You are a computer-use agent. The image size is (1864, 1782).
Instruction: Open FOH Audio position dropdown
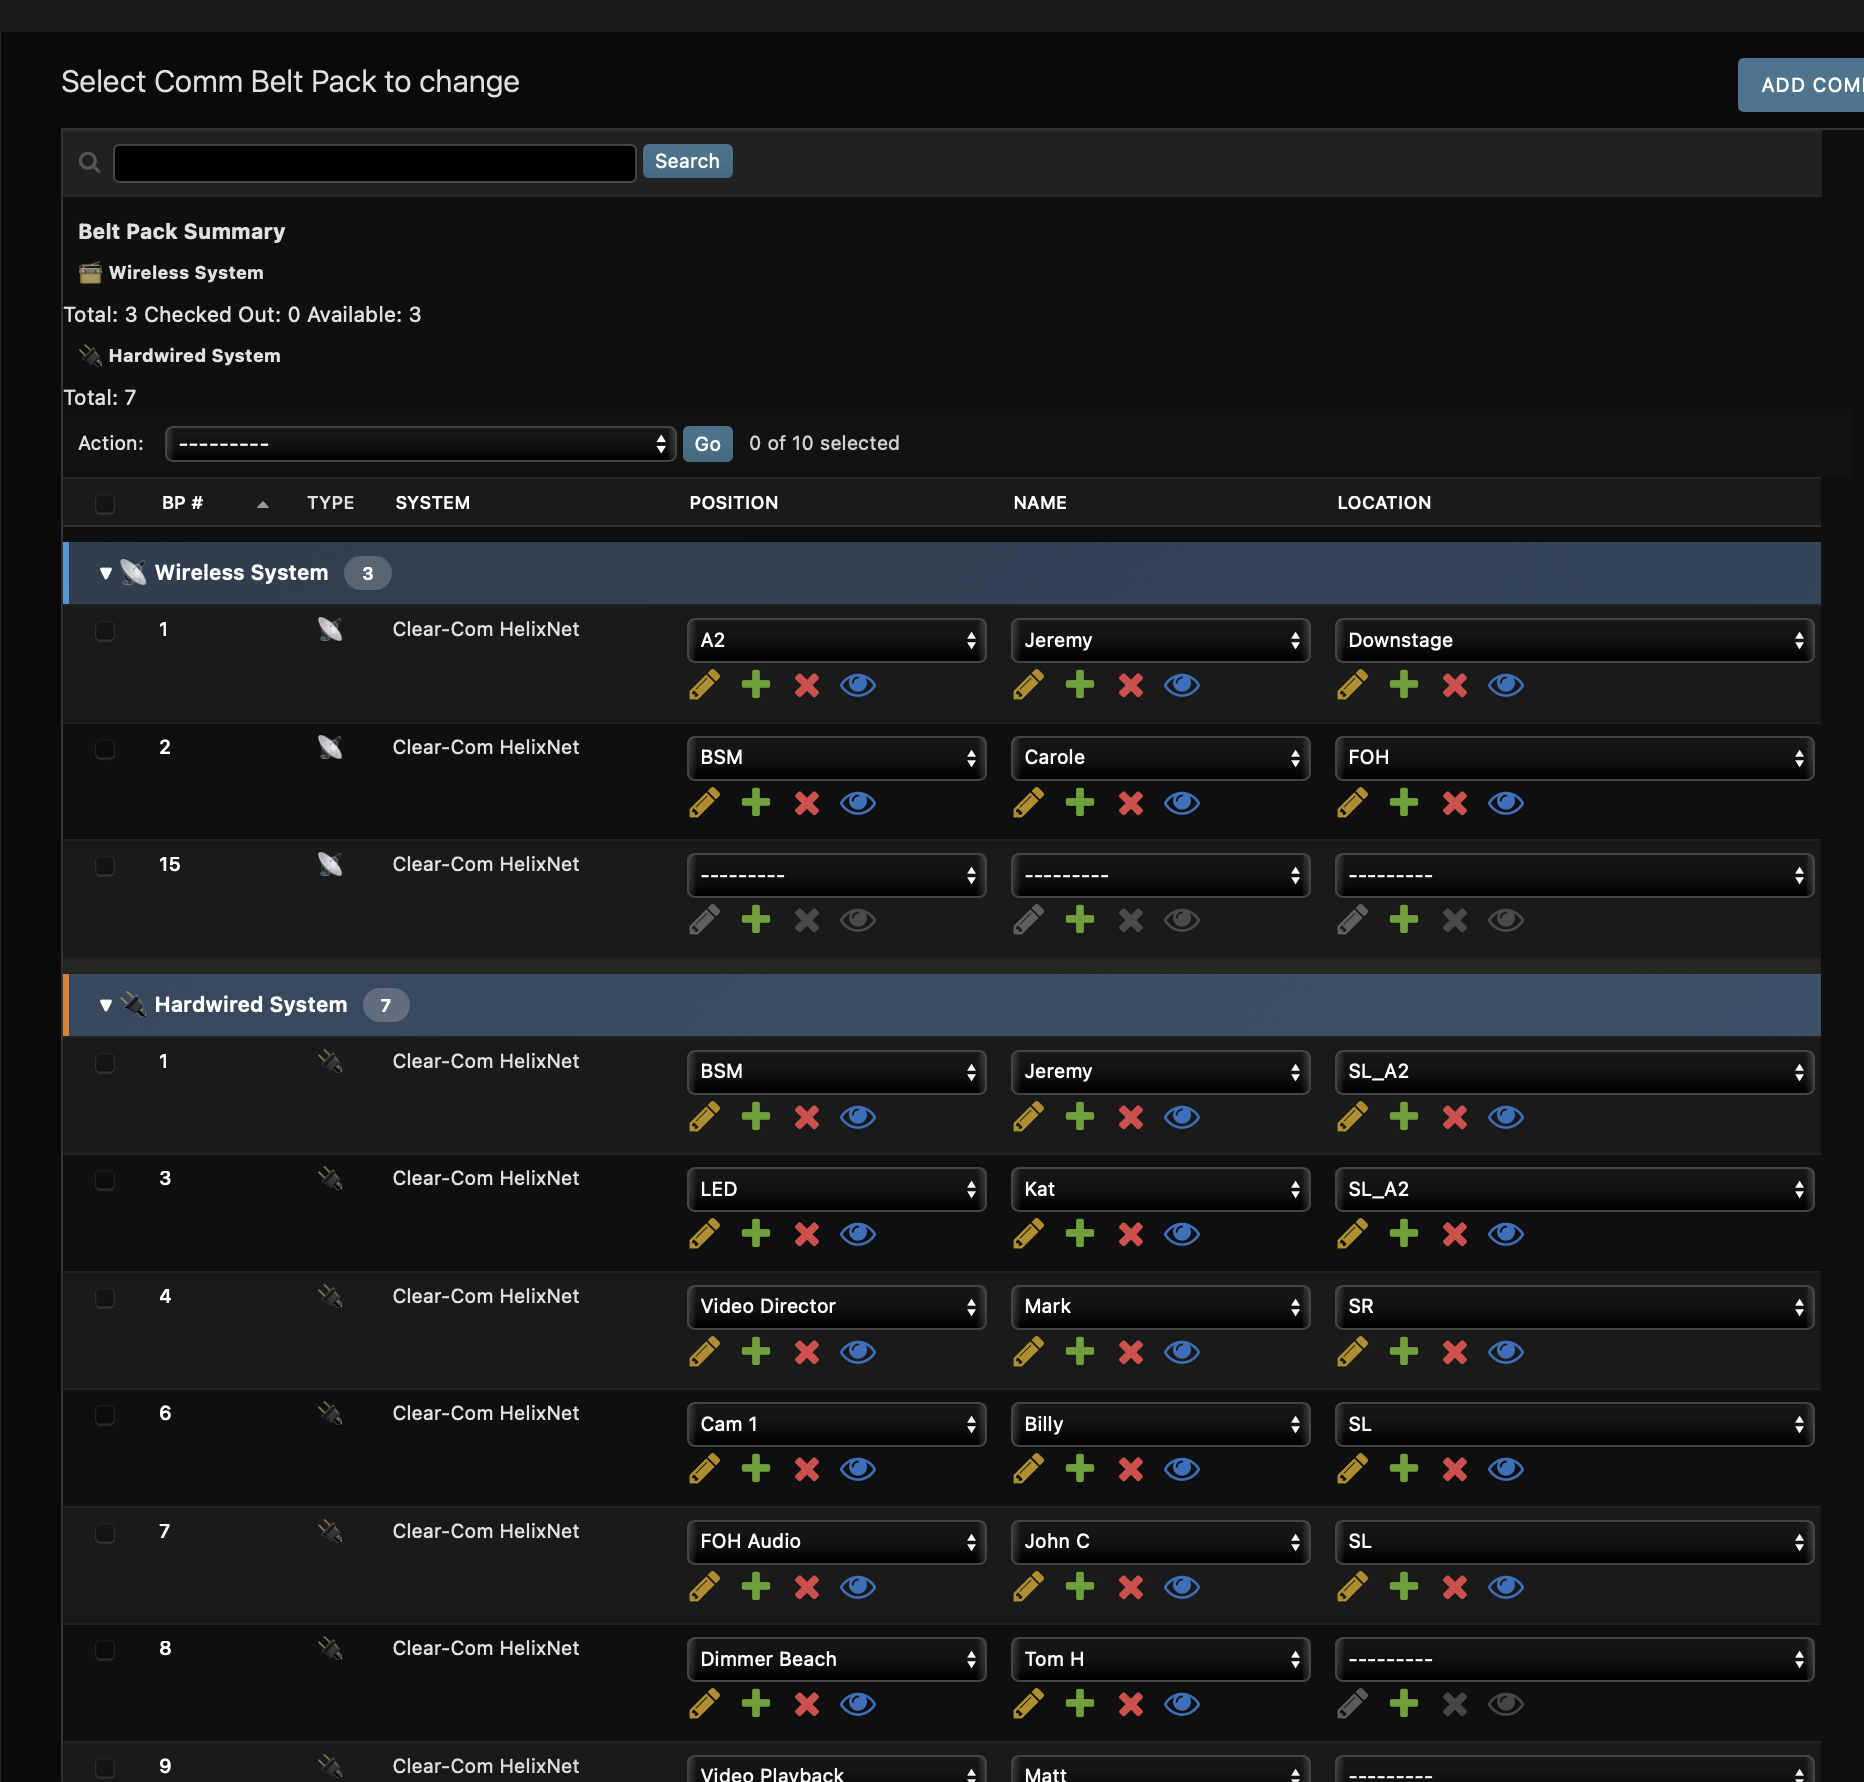(x=836, y=1542)
